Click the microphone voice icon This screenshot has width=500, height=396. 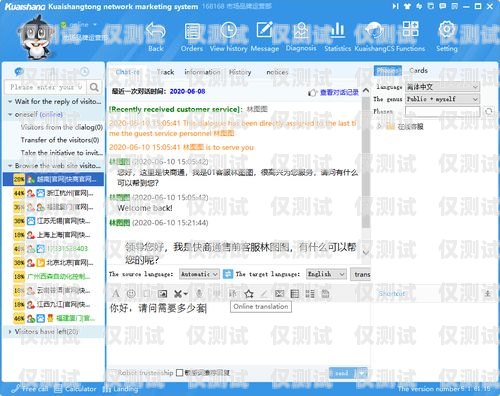199,294
